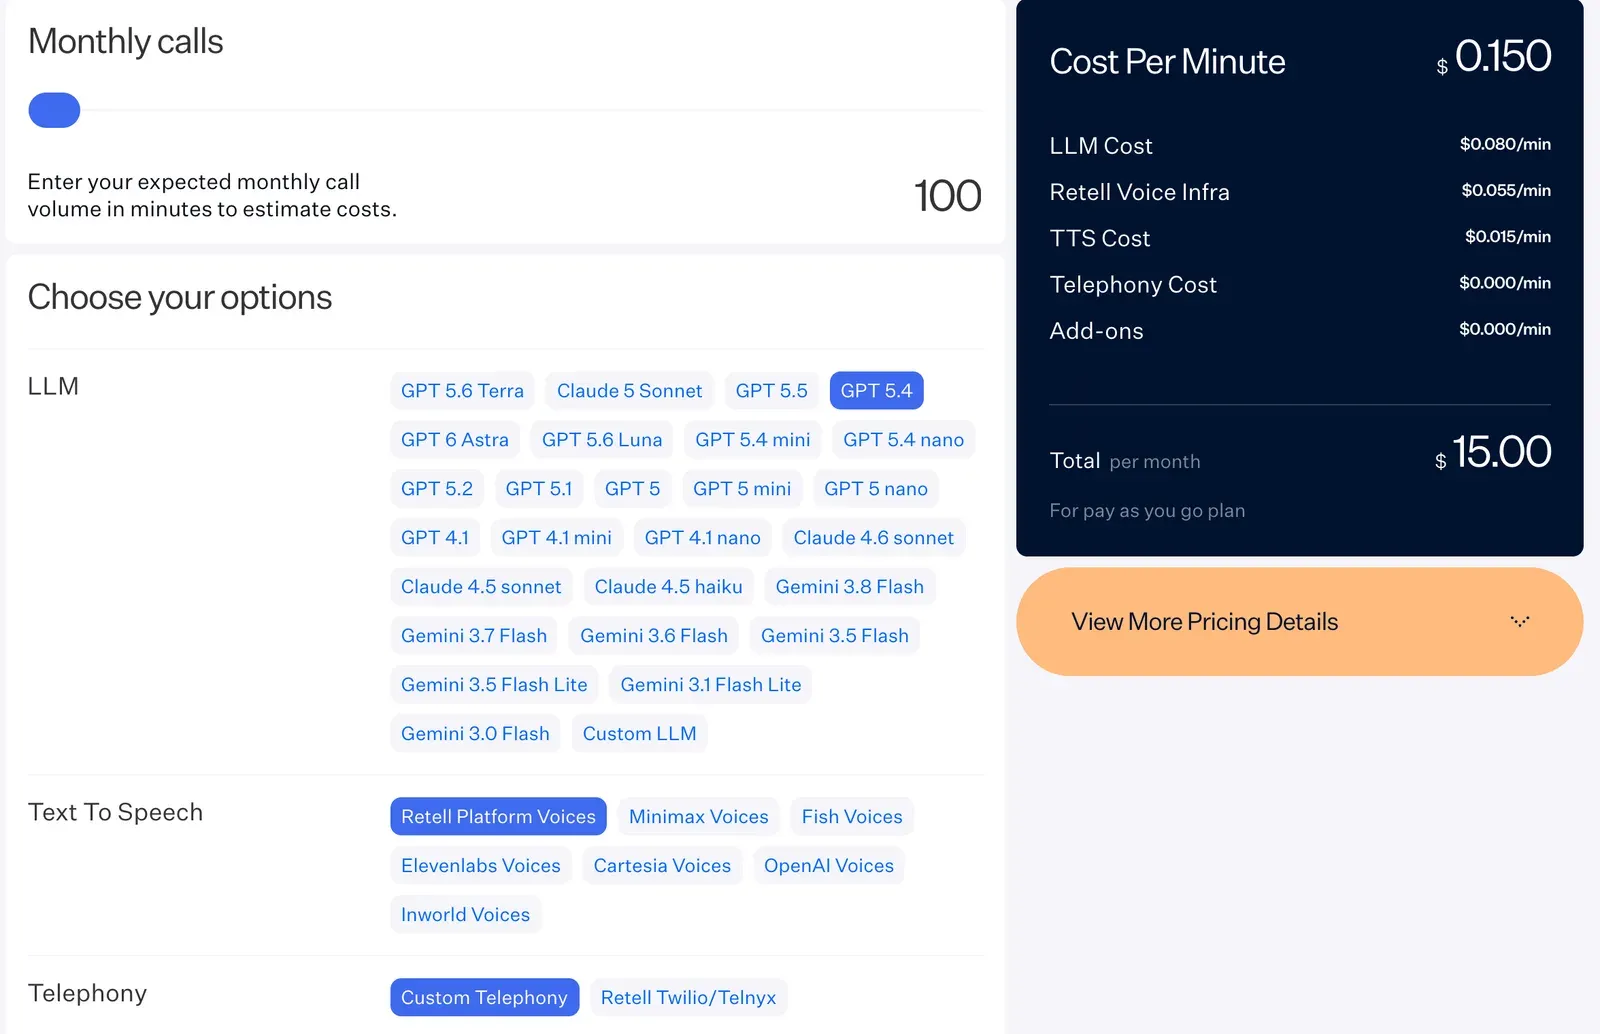Click the chevron icon on View More Pricing Details
The image size is (1600, 1034).
pos(1520,622)
